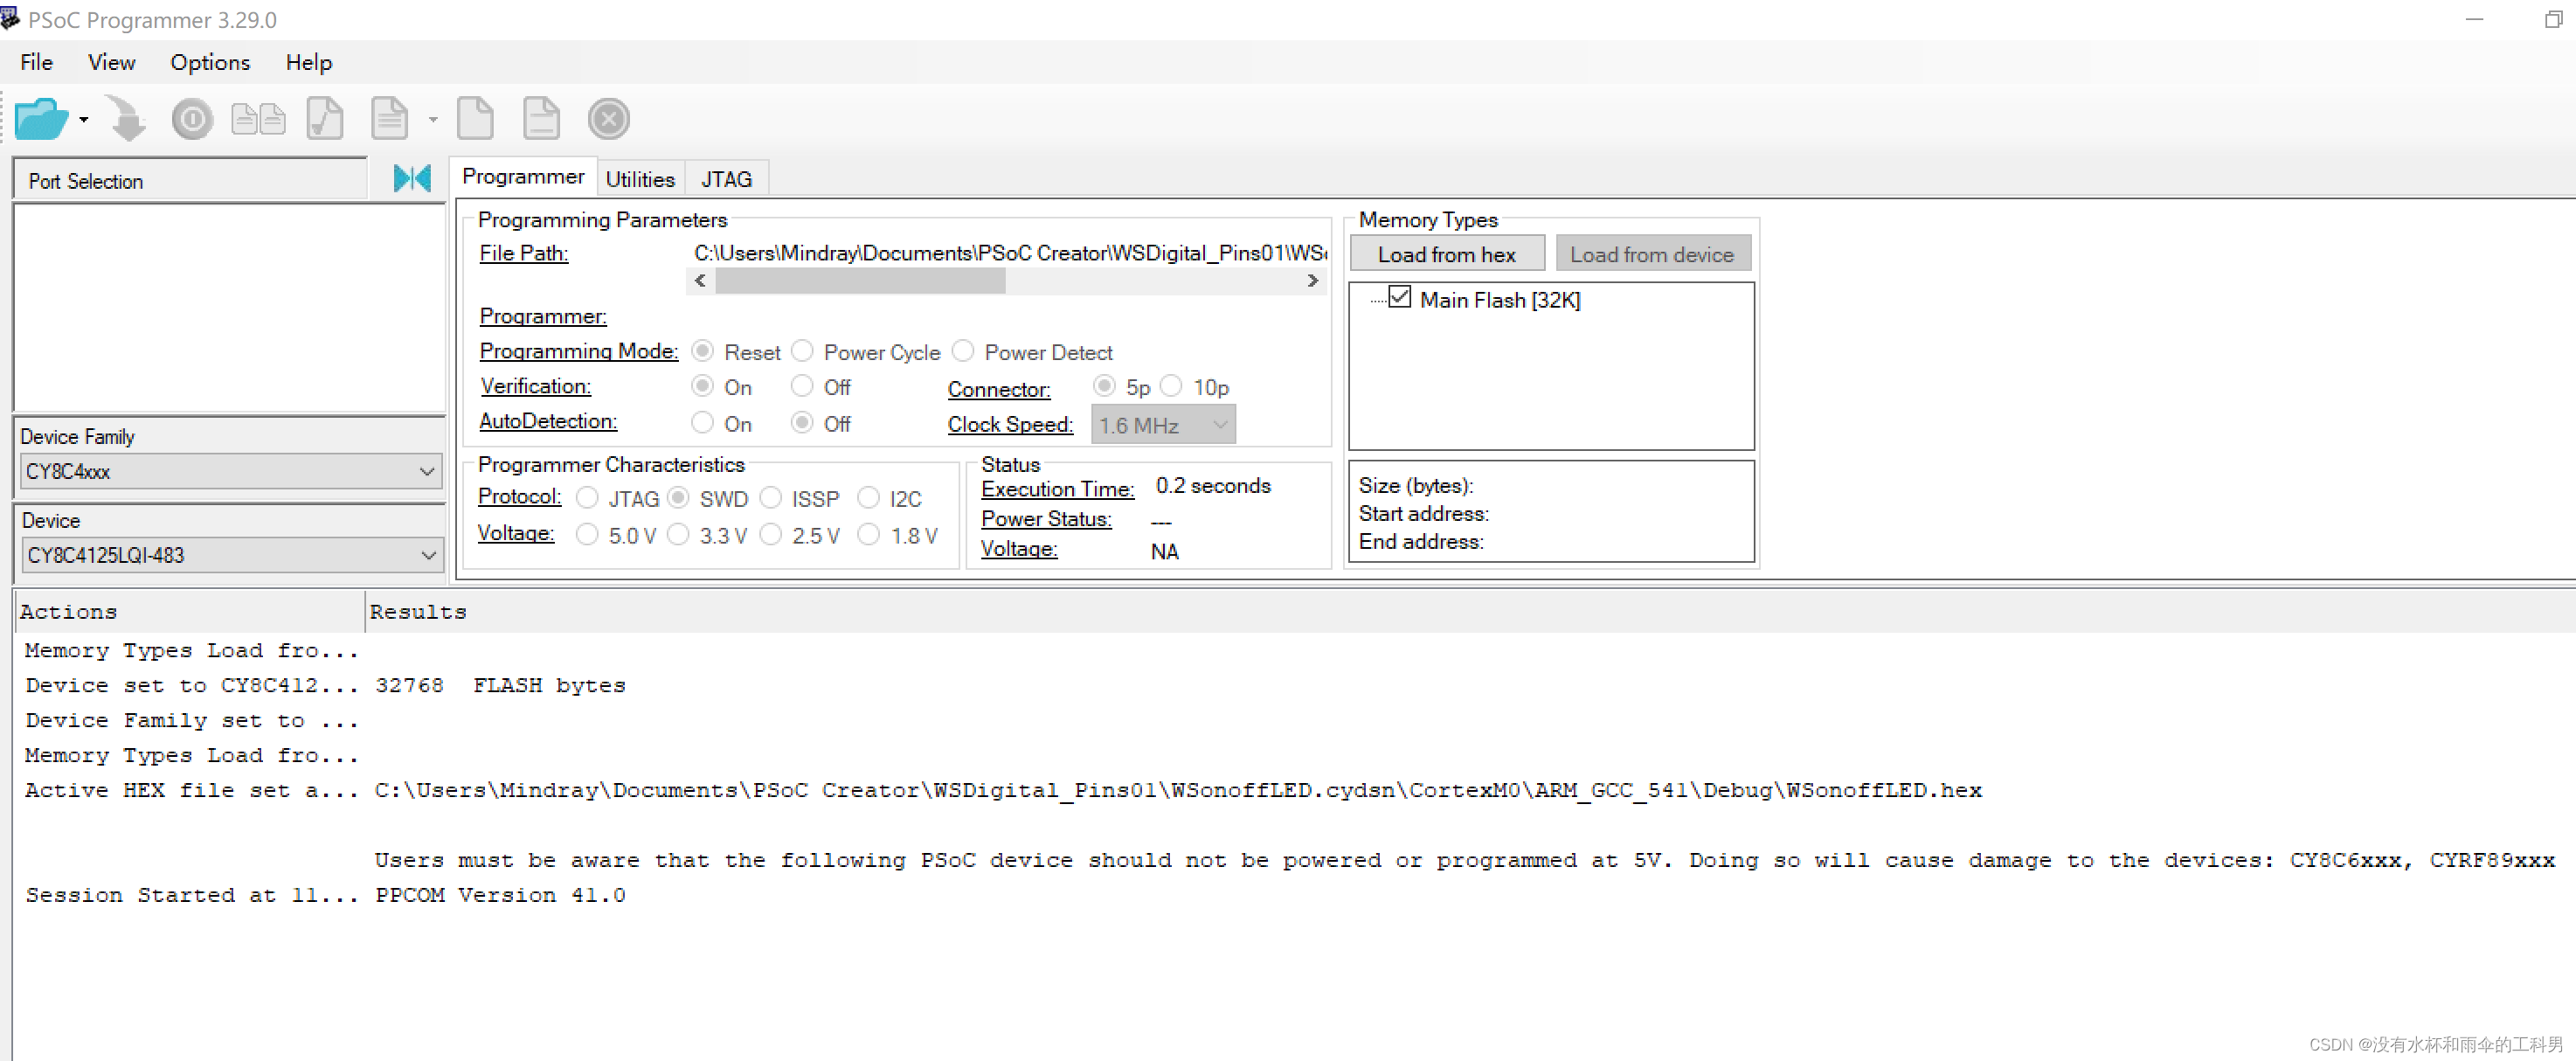Viewport: 2576px width, 1061px height.
Task: Select JTAG protocol
Action: (587, 497)
